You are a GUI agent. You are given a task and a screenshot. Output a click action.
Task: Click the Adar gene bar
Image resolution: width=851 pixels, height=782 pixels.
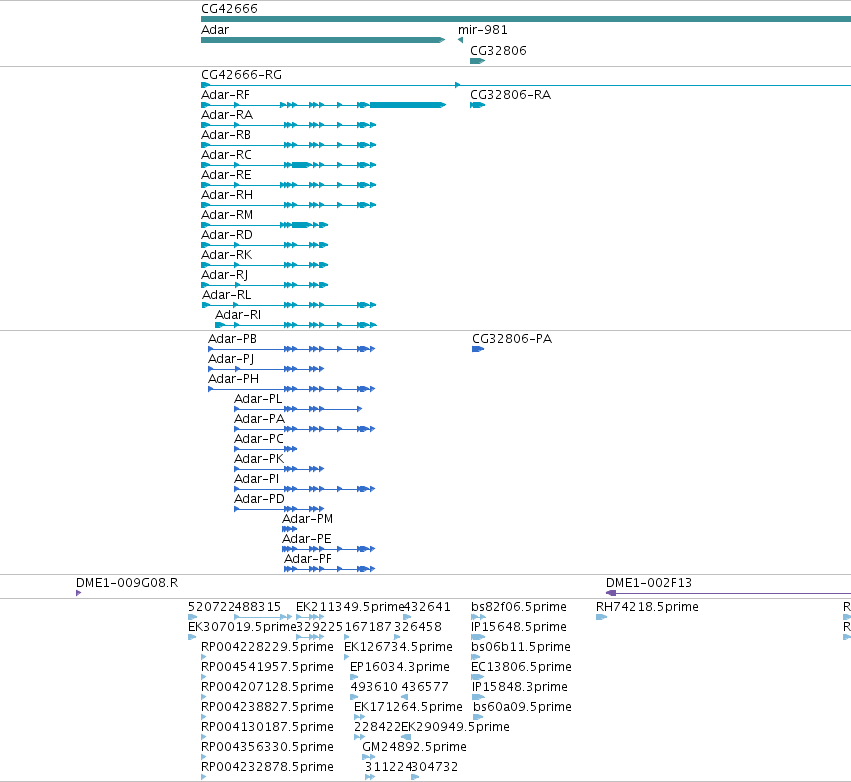click(323, 40)
